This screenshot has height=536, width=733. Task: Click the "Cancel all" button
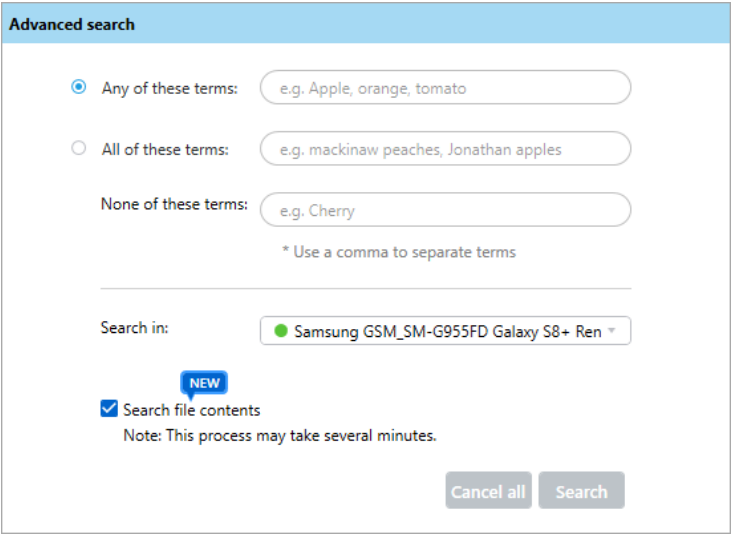pos(489,491)
